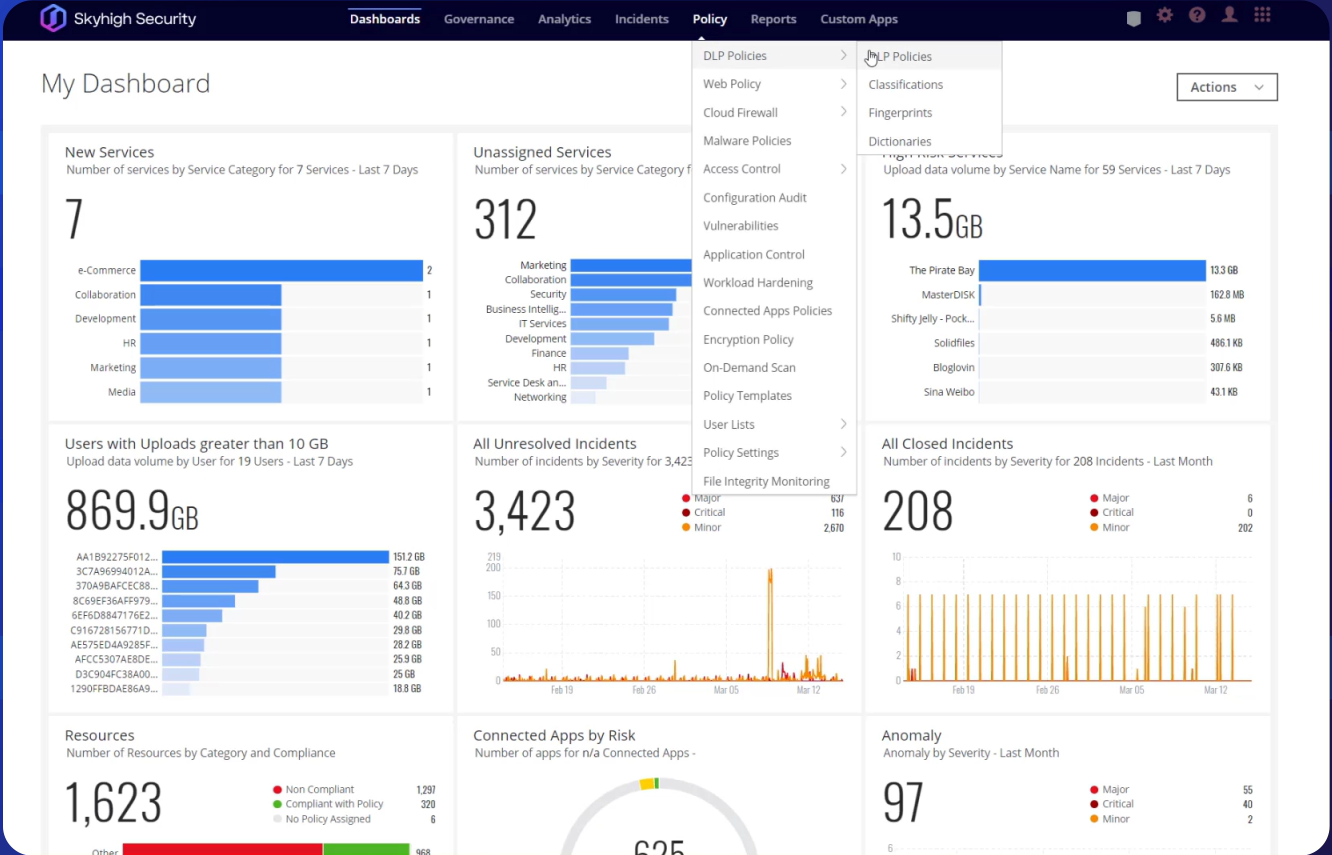Click the Dashboards tab
Viewport: 1332px width, 855px height.
pos(384,18)
